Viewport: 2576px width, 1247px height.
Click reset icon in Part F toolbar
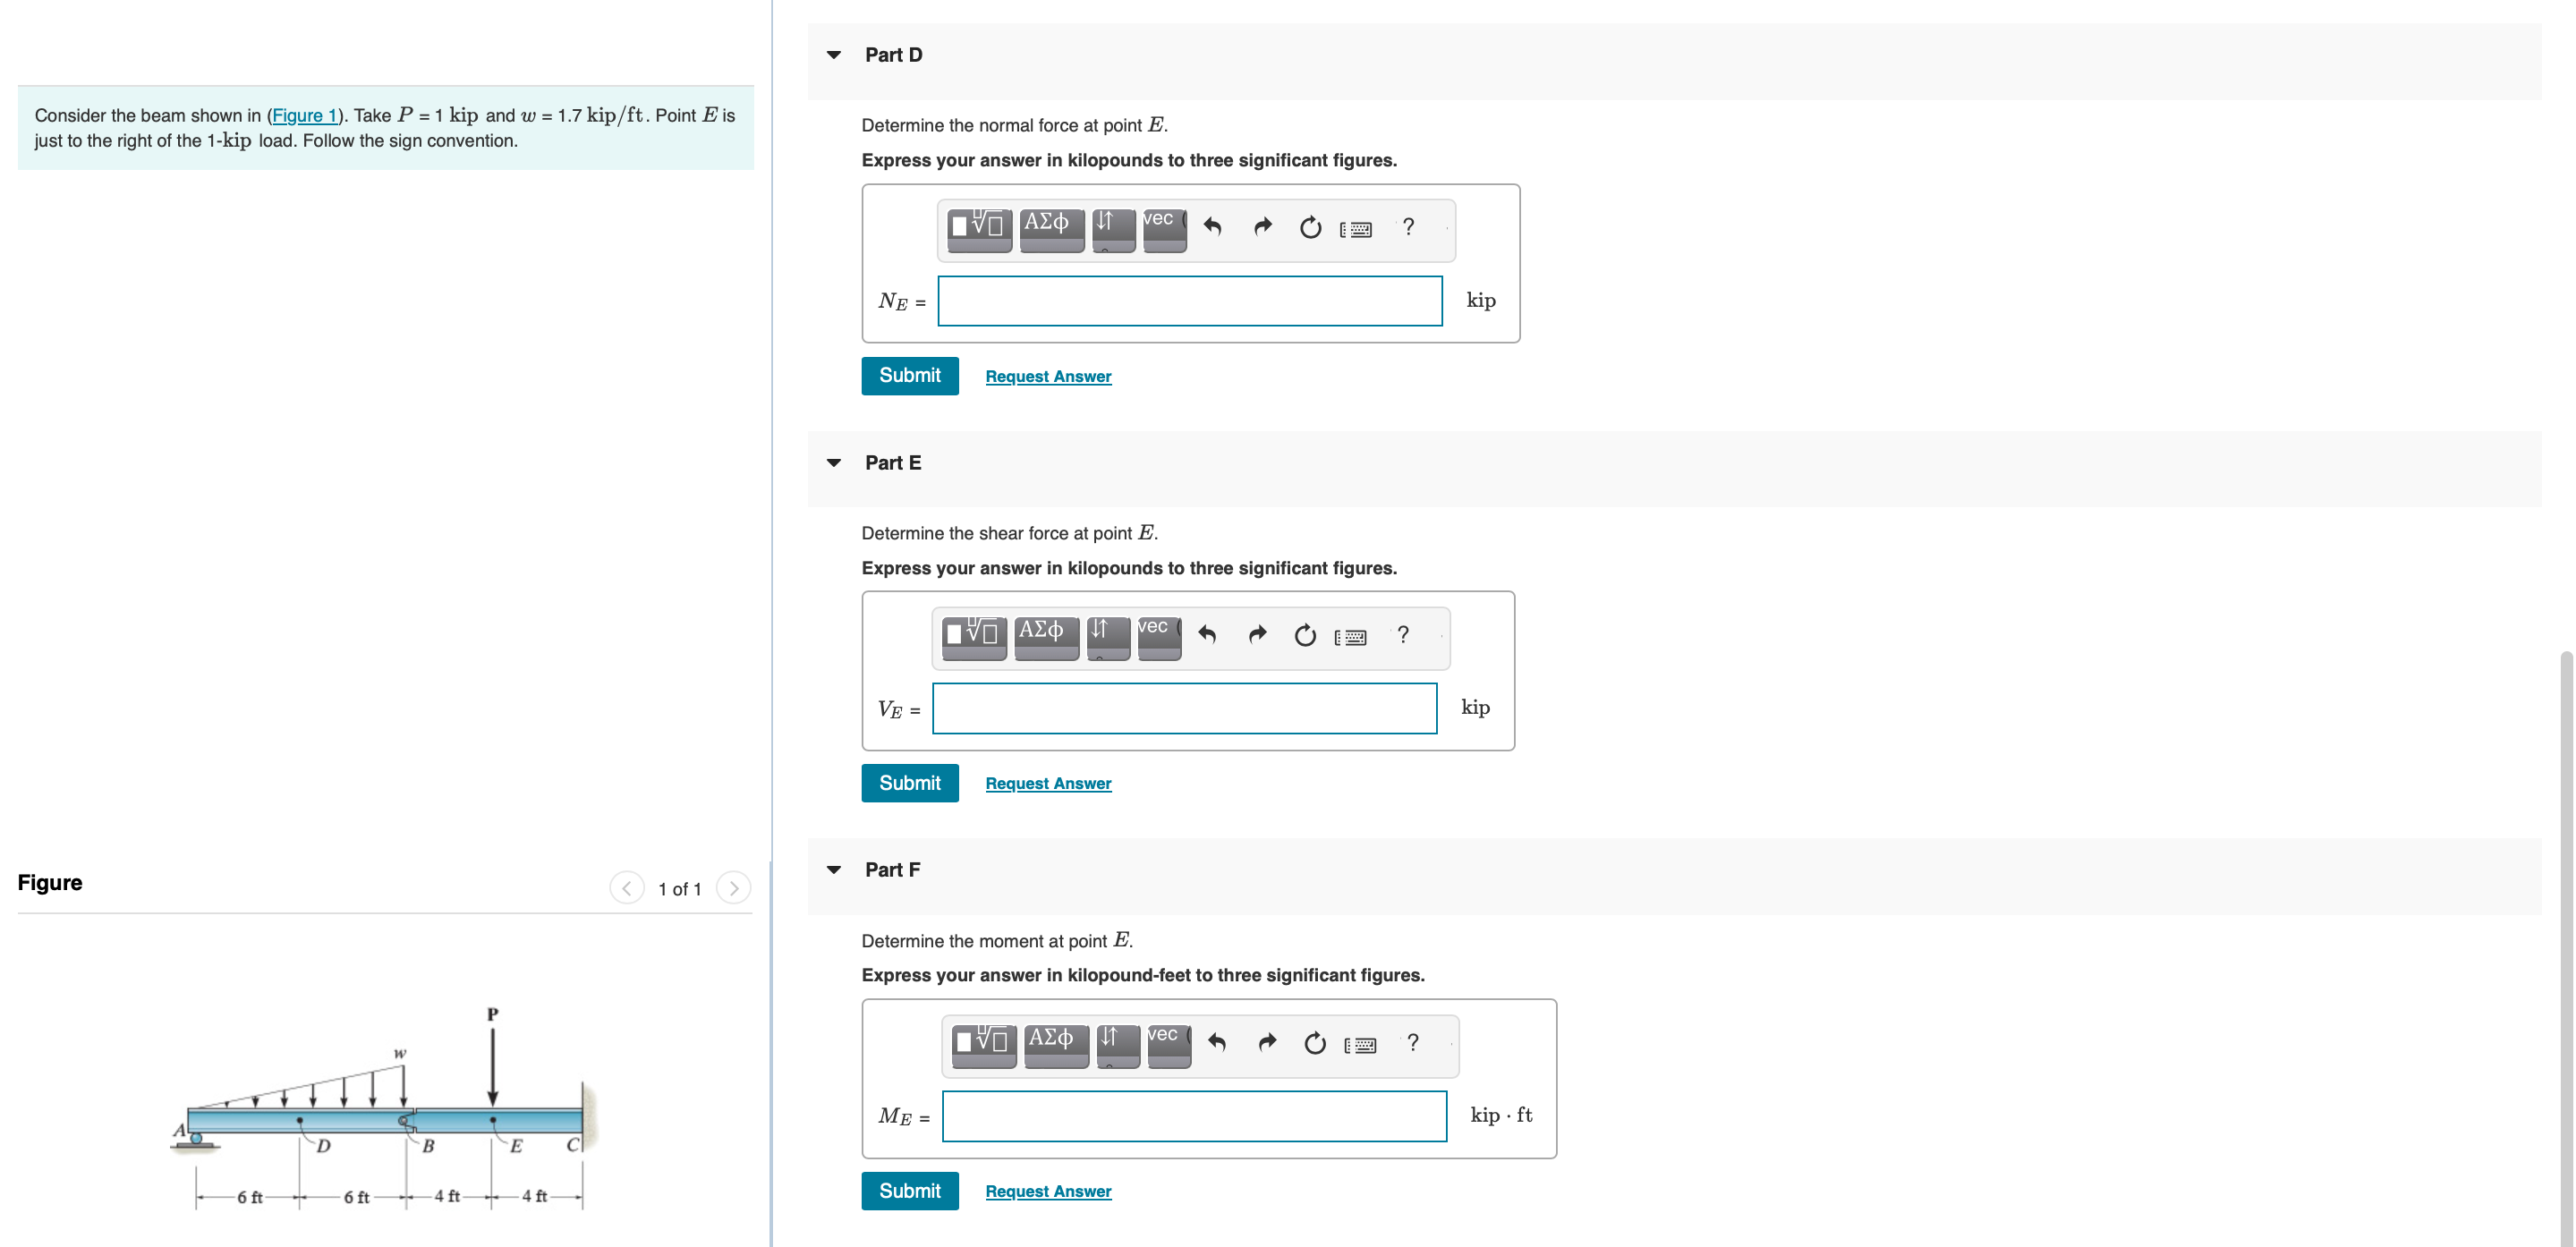(1314, 1043)
